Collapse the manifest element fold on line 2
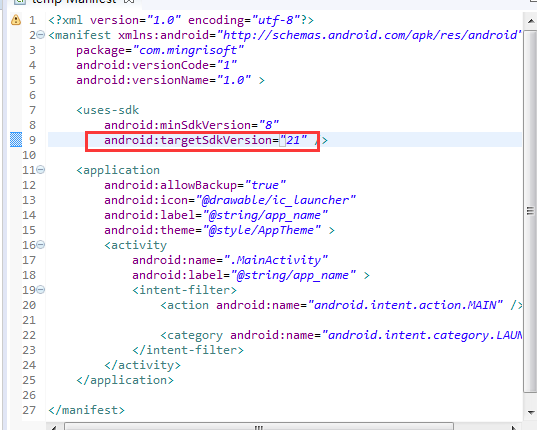The image size is (537, 430). (x=41, y=35)
